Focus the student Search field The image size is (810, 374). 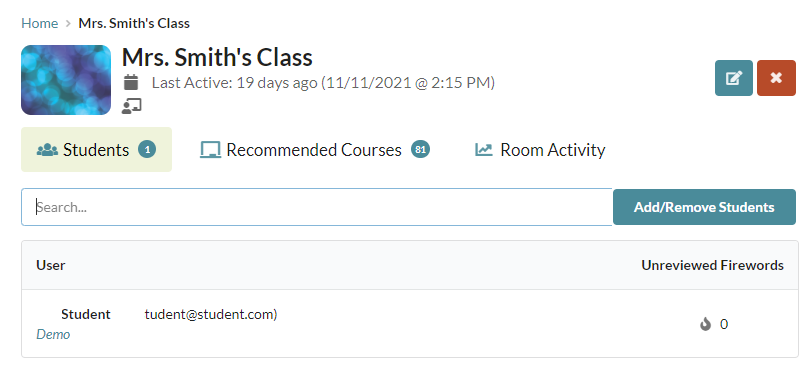tap(317, 207)
